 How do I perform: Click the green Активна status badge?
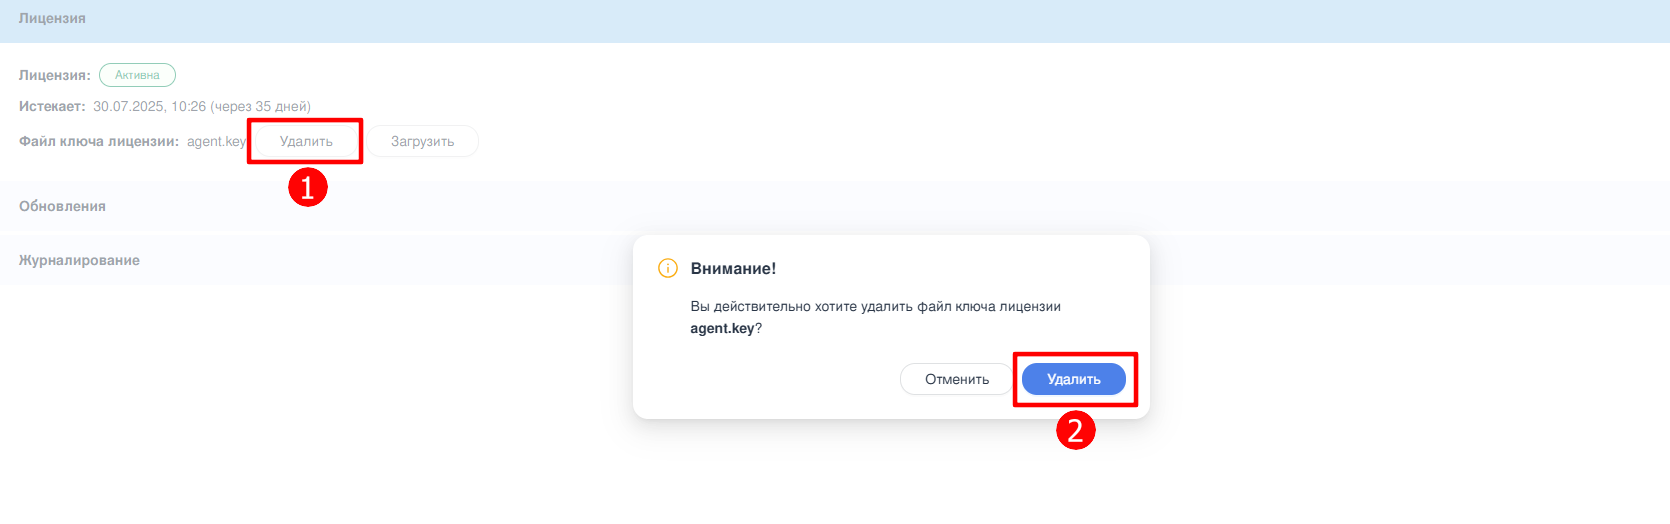[137, 75]
